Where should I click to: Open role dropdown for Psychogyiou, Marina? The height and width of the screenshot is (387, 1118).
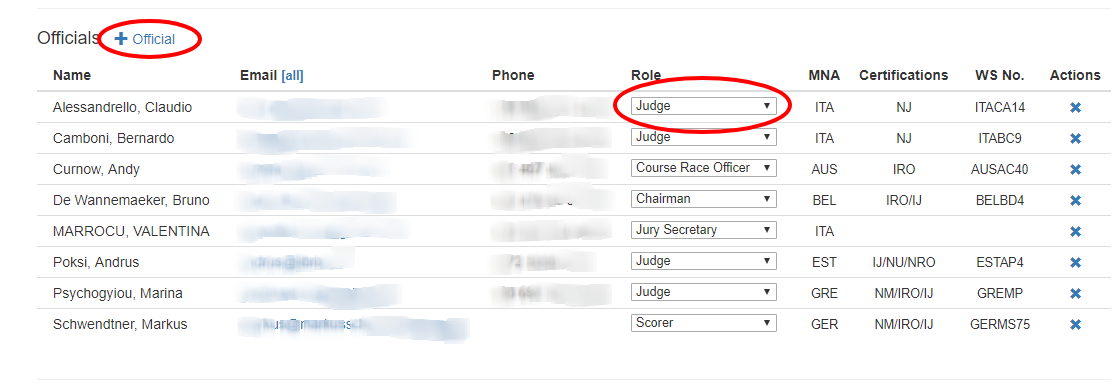(x=704, y=292)
